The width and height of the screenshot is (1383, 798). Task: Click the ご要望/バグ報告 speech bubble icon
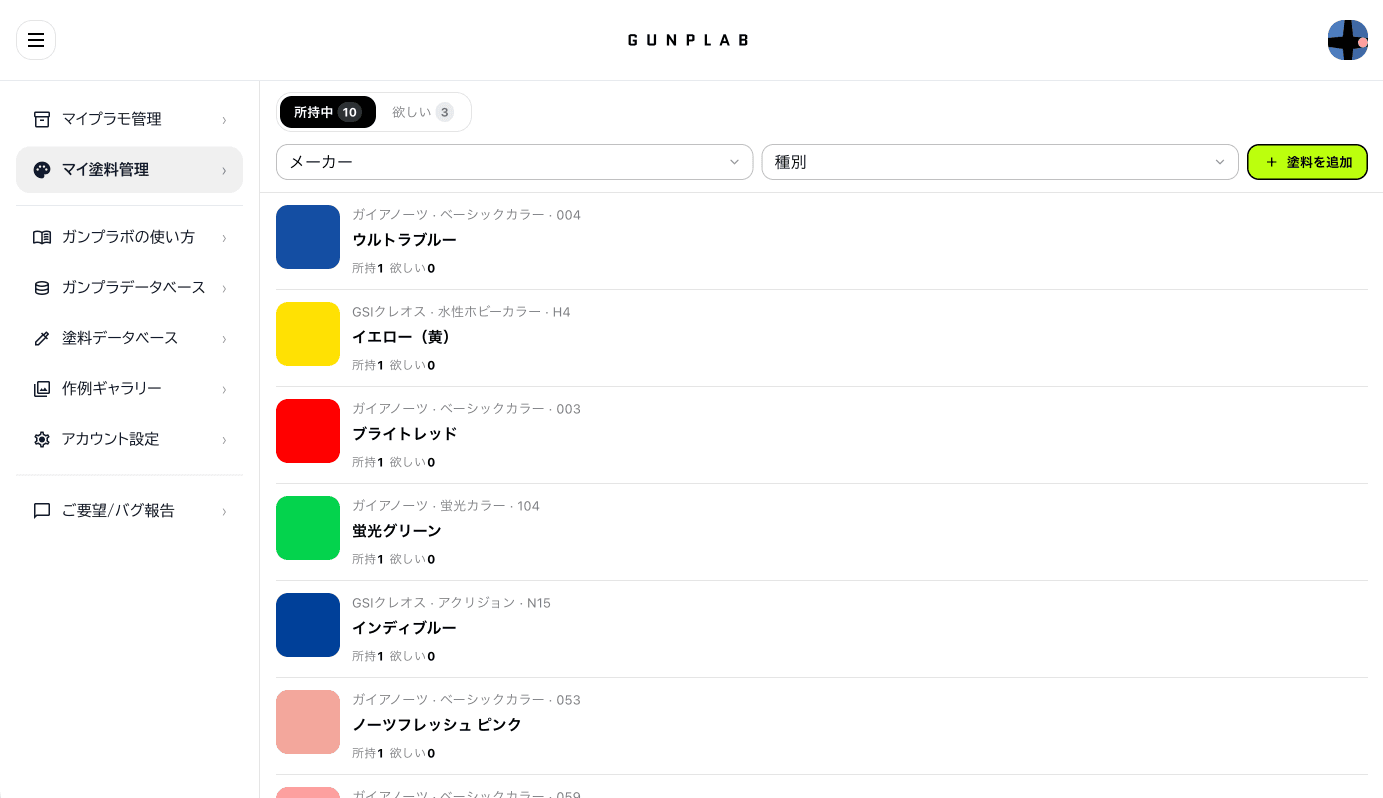tap(42, 511)
